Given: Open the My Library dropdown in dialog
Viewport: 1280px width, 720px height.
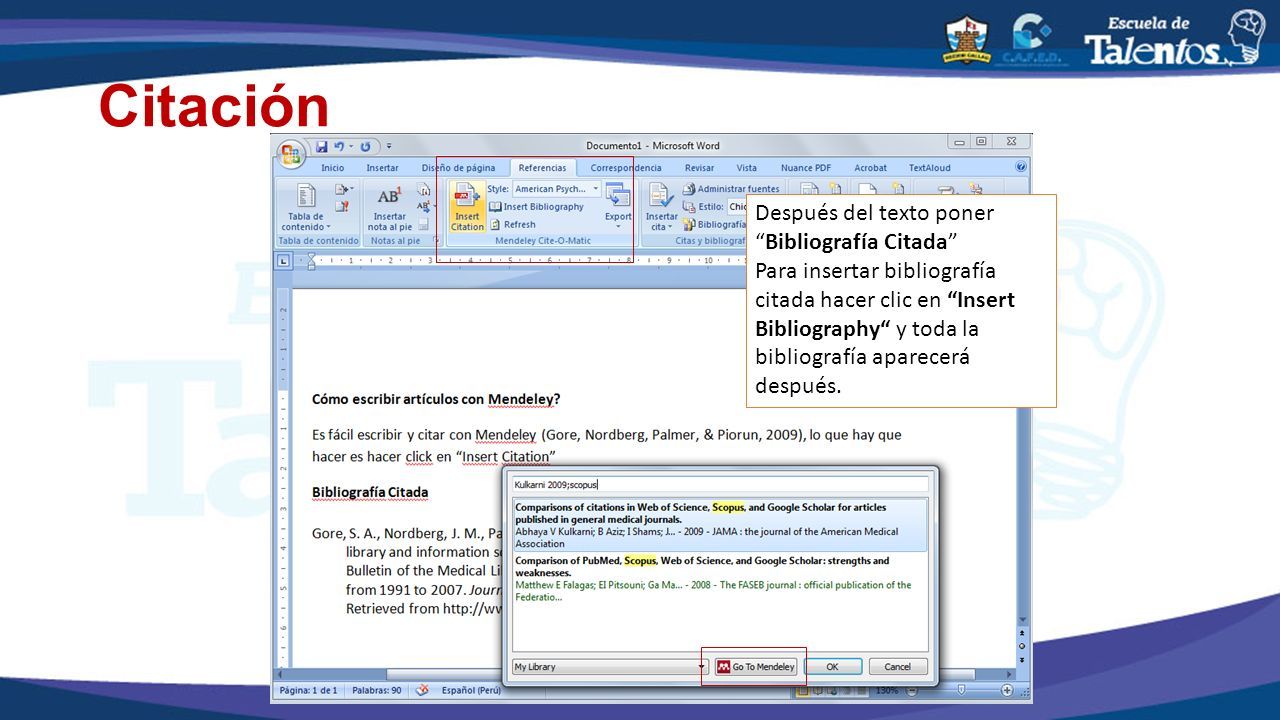Looking at the screenshot, I should tap(609, 667).
